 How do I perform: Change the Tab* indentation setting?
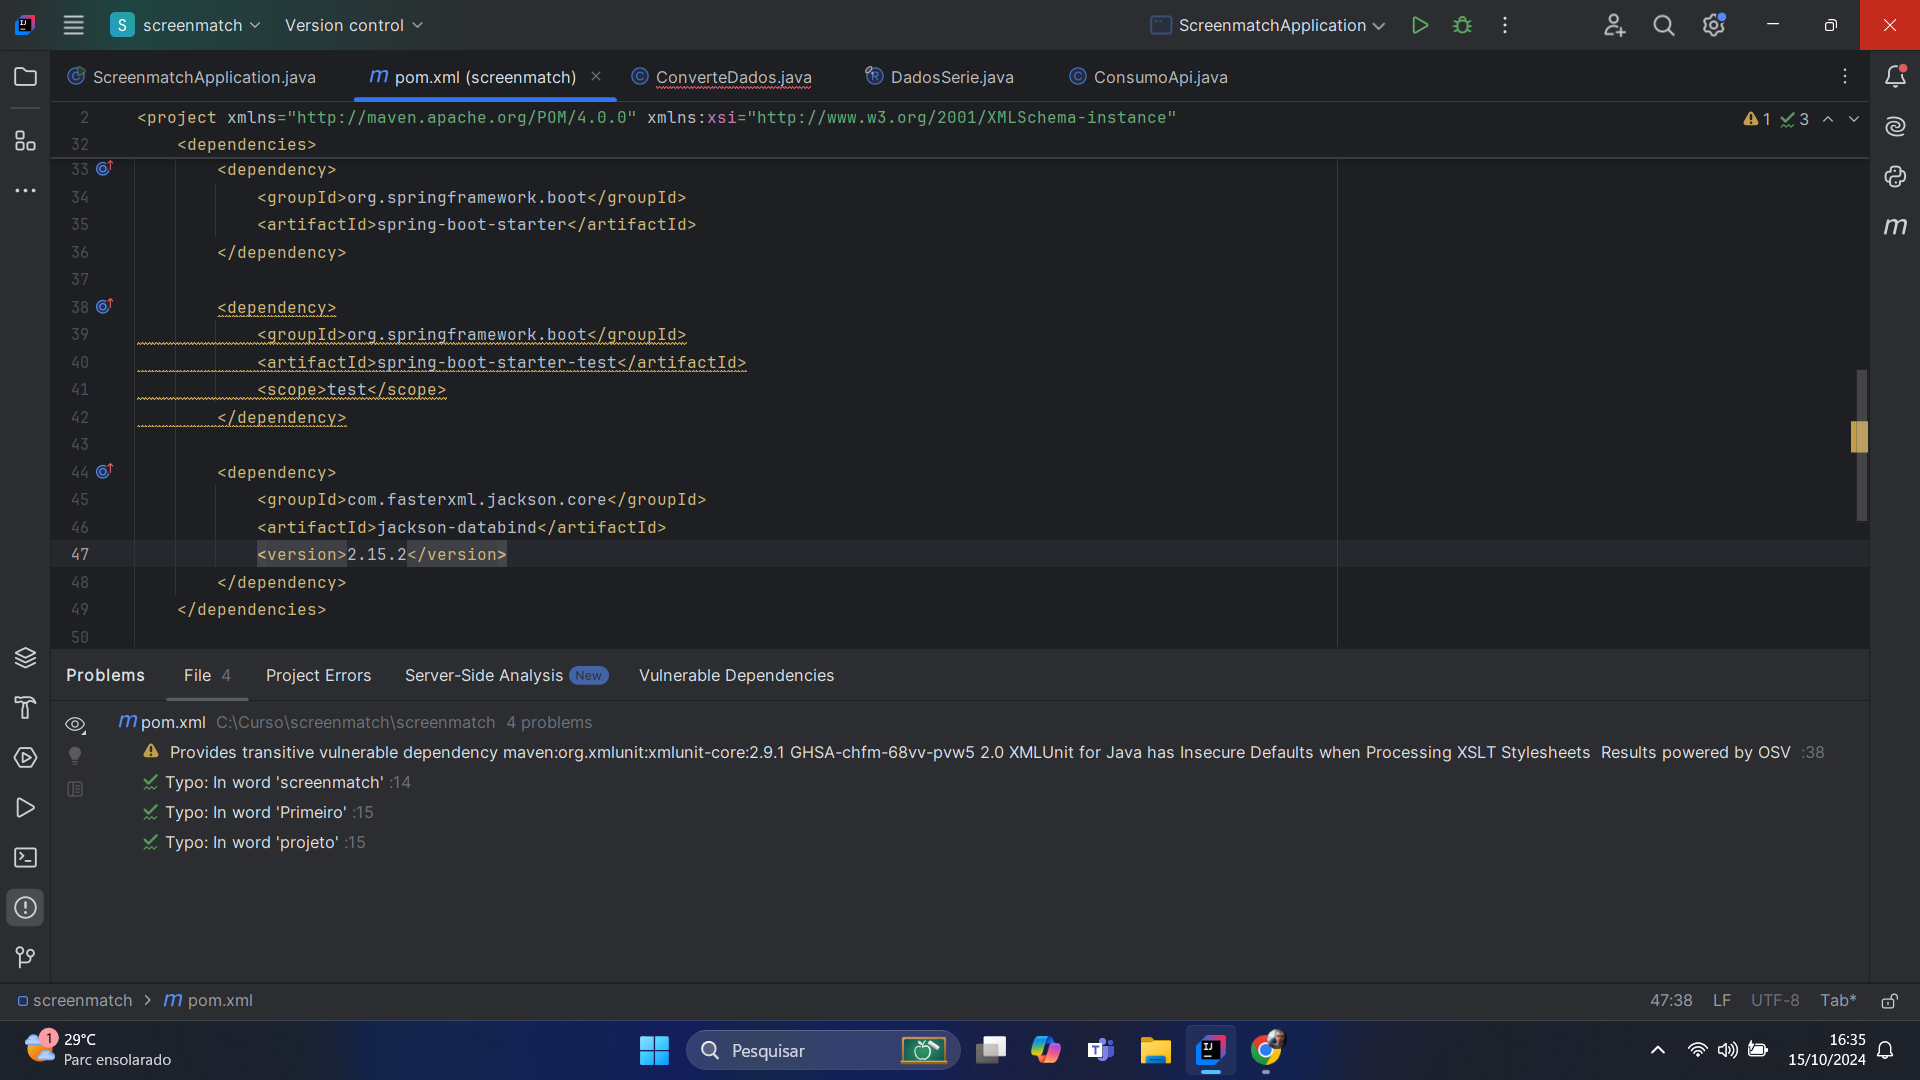point(1838,1001)
